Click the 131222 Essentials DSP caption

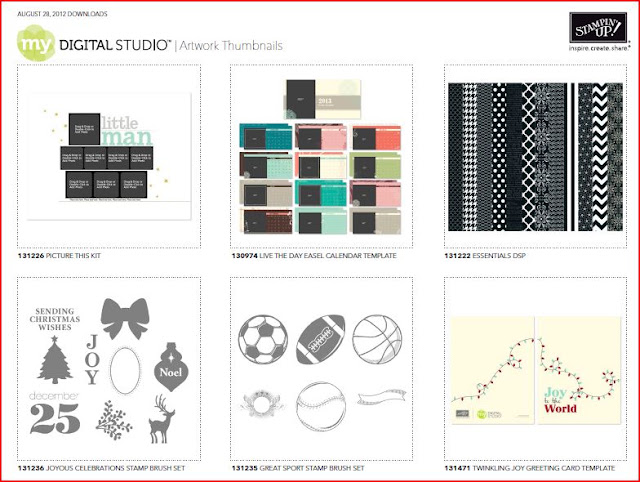(x=485, y=255)
